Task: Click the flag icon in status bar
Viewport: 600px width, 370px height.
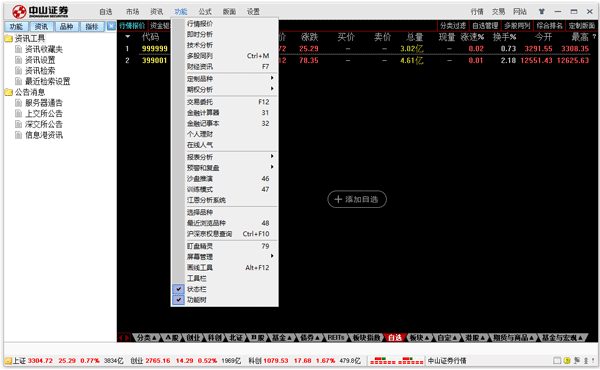Action: point(577,360)
